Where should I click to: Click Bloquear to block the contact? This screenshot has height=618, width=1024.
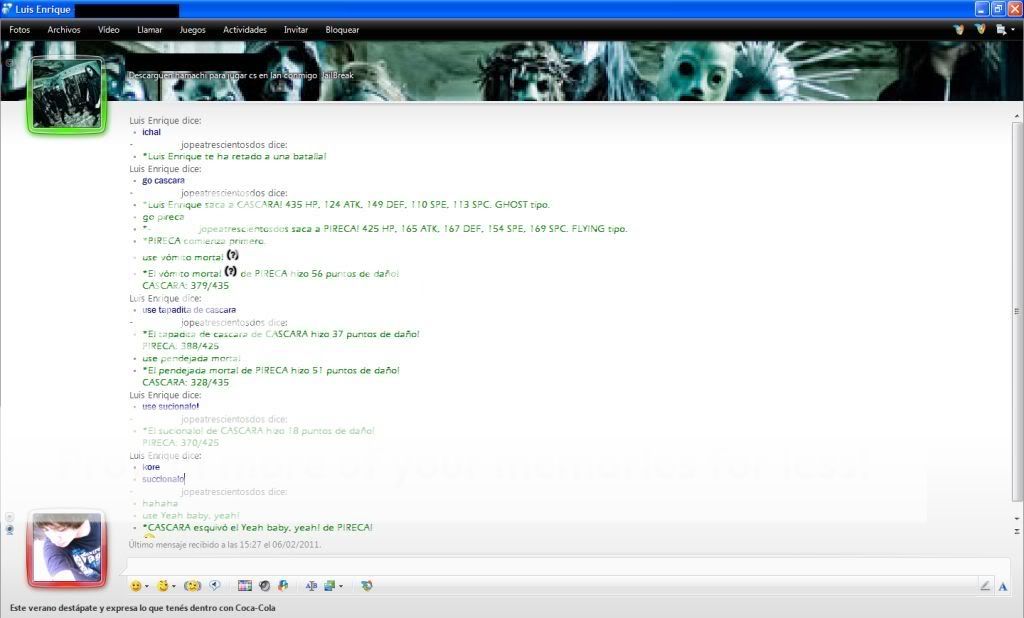(342, 30)
